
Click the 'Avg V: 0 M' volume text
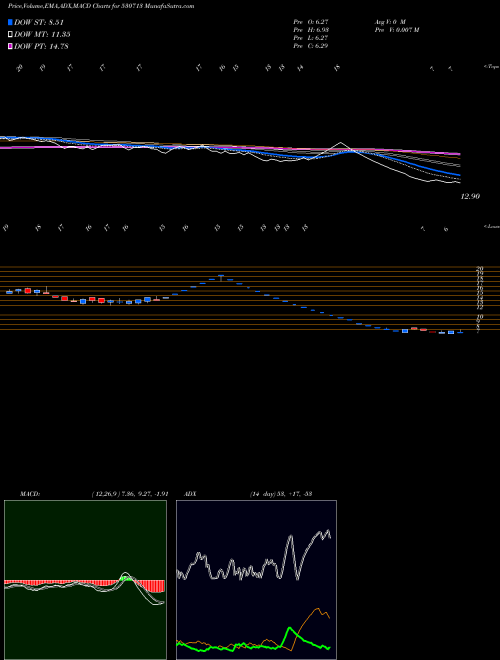(389, 21)
